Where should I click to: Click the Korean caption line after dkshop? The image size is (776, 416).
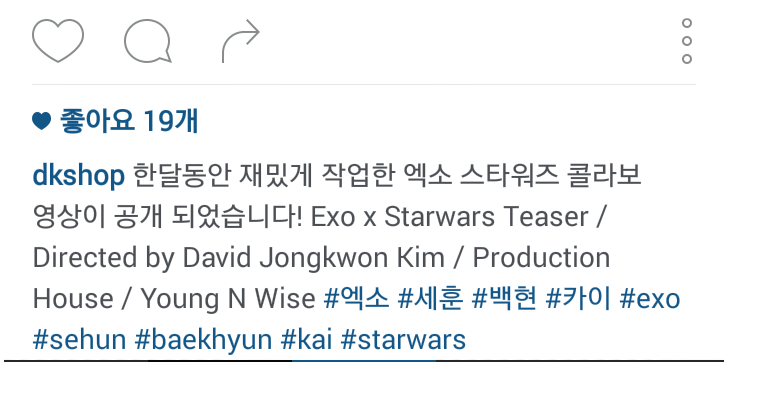pos(388,176)
